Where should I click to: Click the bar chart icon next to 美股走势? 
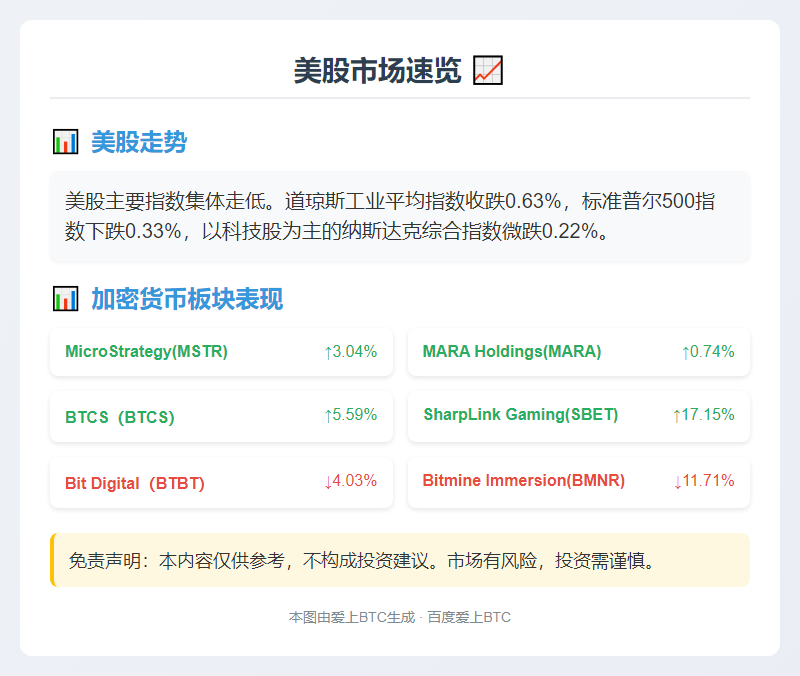(x=65, y=141)
